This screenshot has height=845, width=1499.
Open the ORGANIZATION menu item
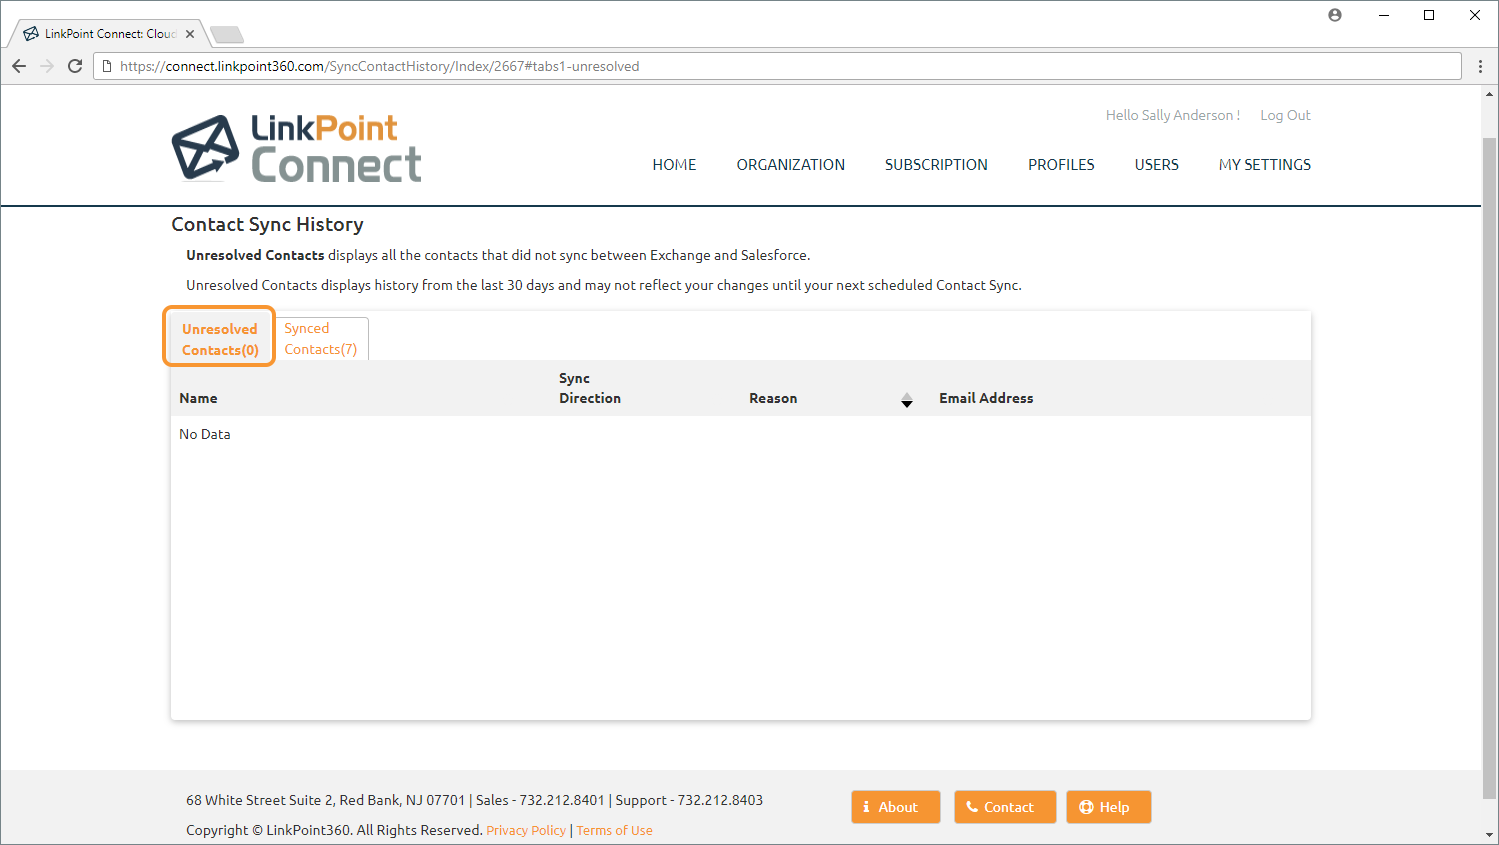(x=791, y=165)
